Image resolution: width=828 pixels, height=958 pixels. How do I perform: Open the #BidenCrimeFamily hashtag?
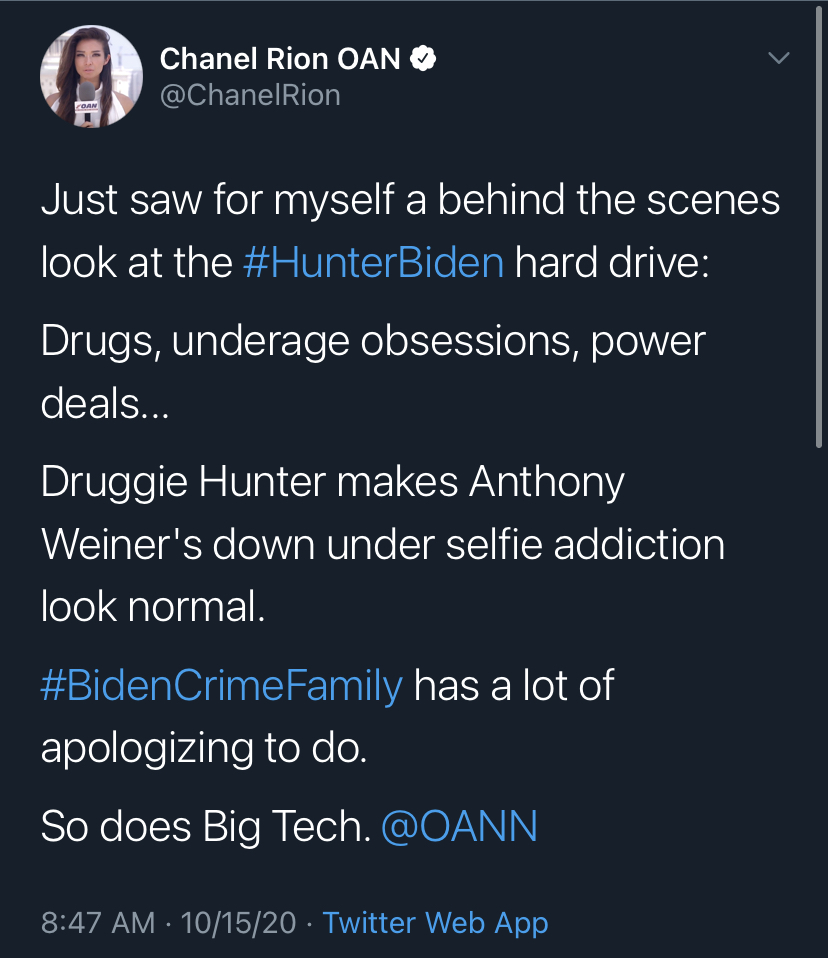click(x=221, y=686)
